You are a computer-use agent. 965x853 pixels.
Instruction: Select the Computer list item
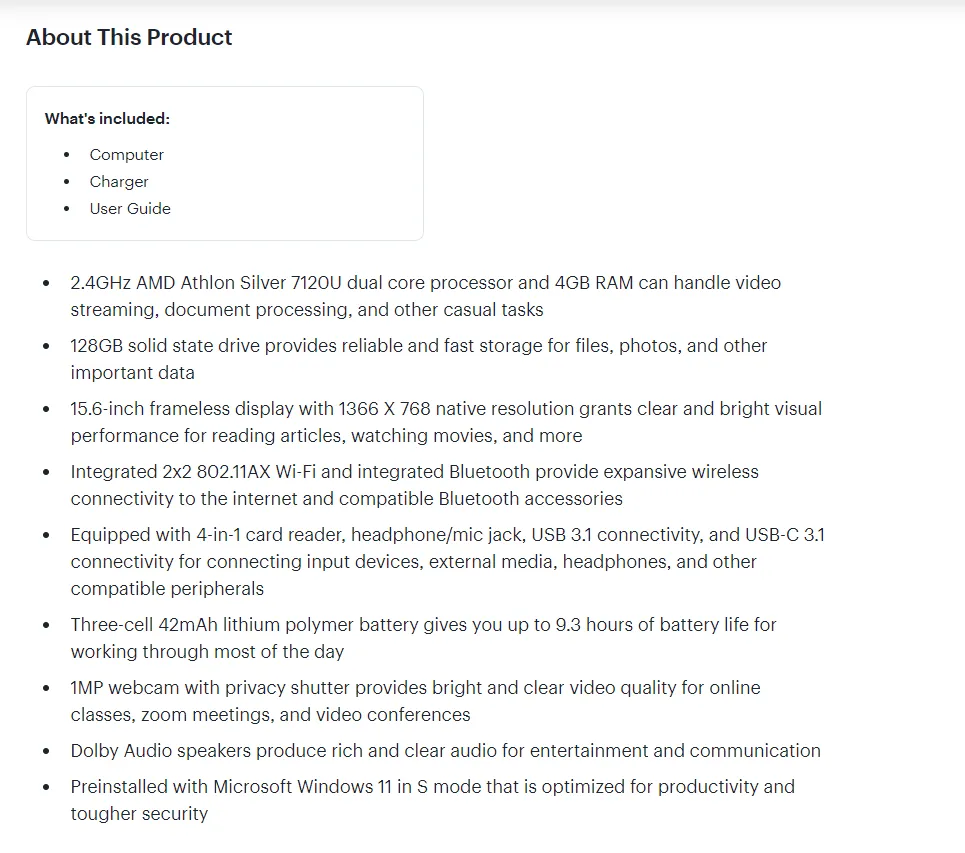click(127, 154)
